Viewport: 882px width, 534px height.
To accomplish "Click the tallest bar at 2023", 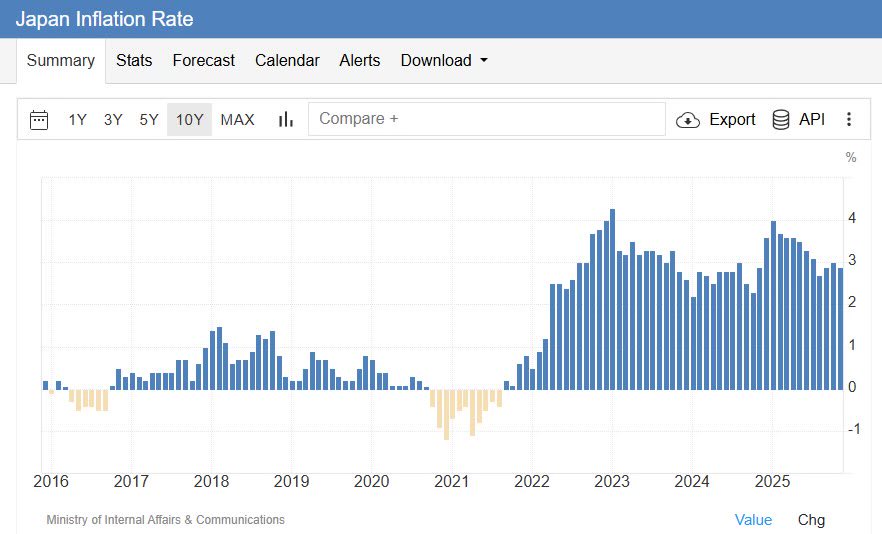I will tap(612, 300).
